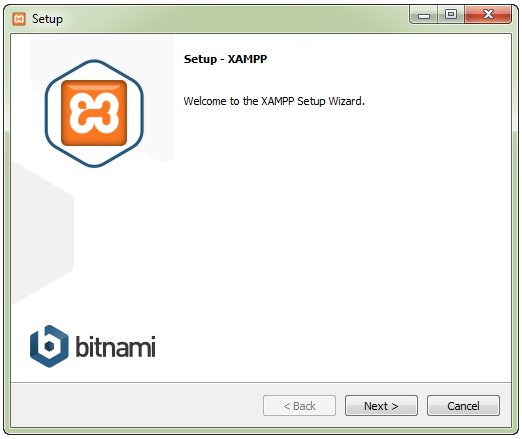Screen dimensions: 522x439
Task: Click the 'Setup - XAMPP' heading
Action: (x=225, y=59)
